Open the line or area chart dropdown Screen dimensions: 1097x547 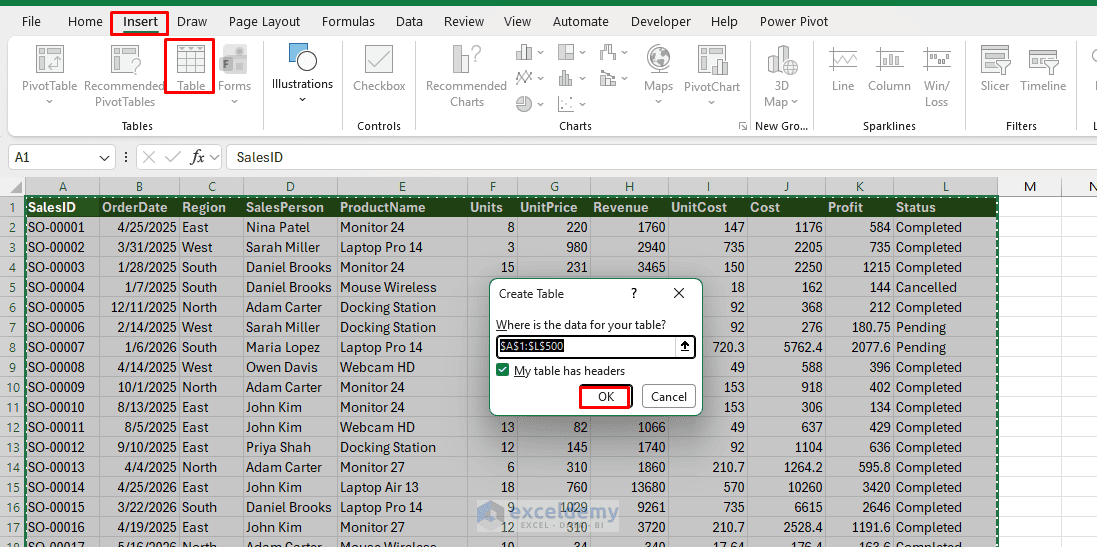(x=541, y=78)
